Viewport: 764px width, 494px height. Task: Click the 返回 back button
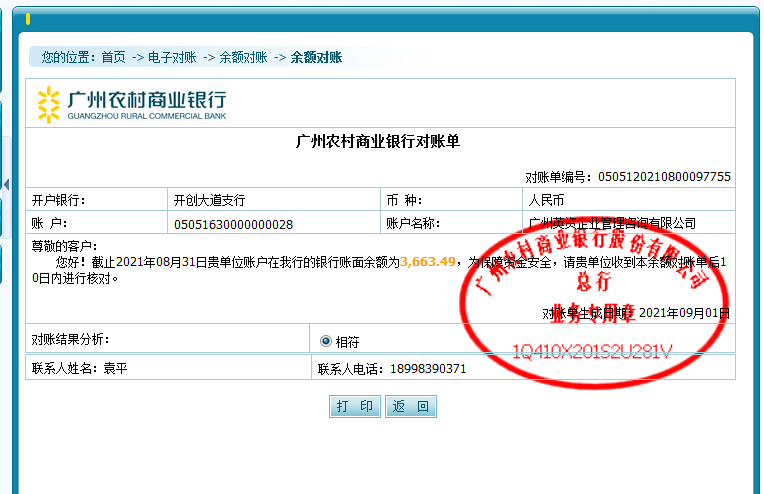coord(411,406)
